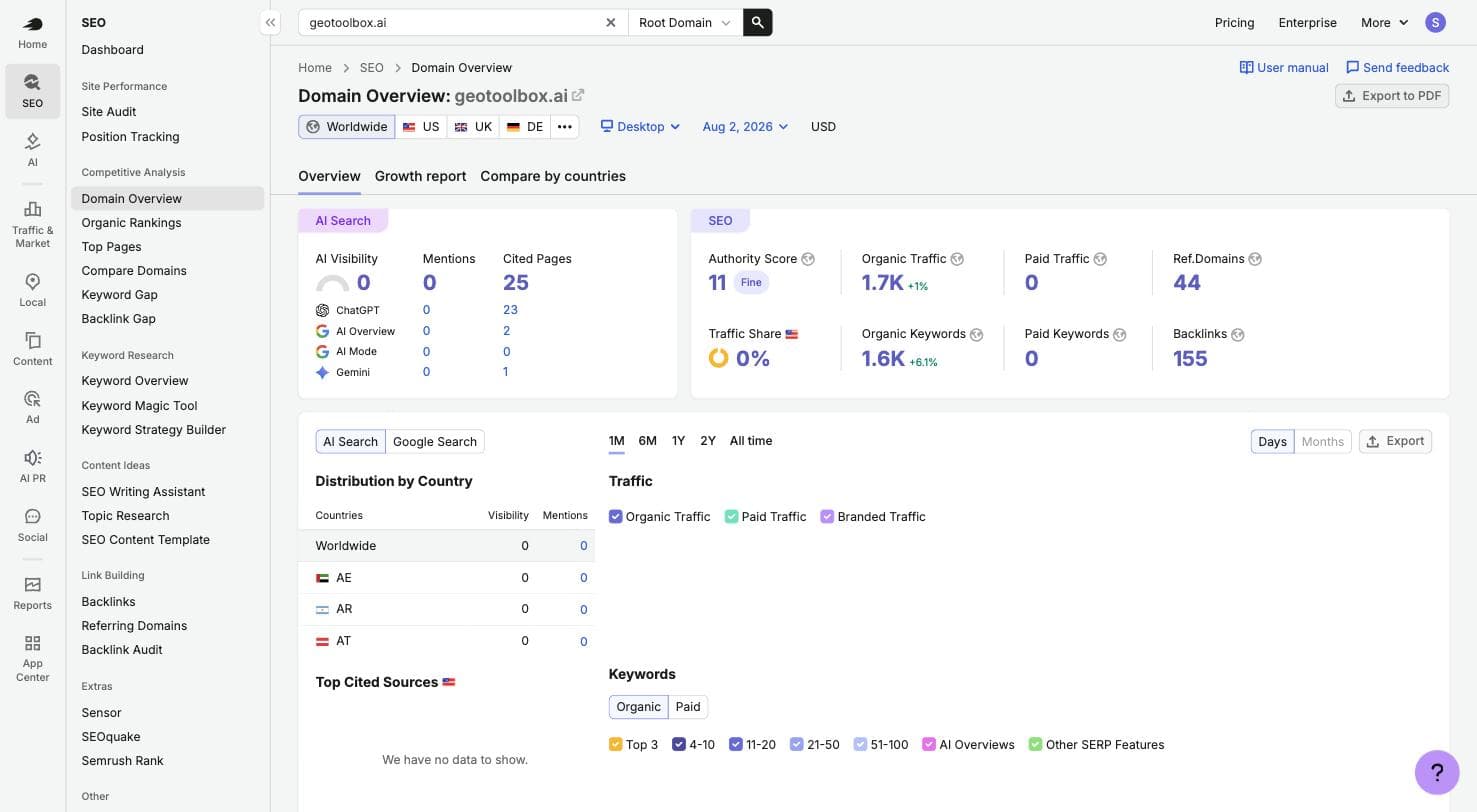
Task: Open Backlink Audit in the sidebar
Action: coord(121,649)
